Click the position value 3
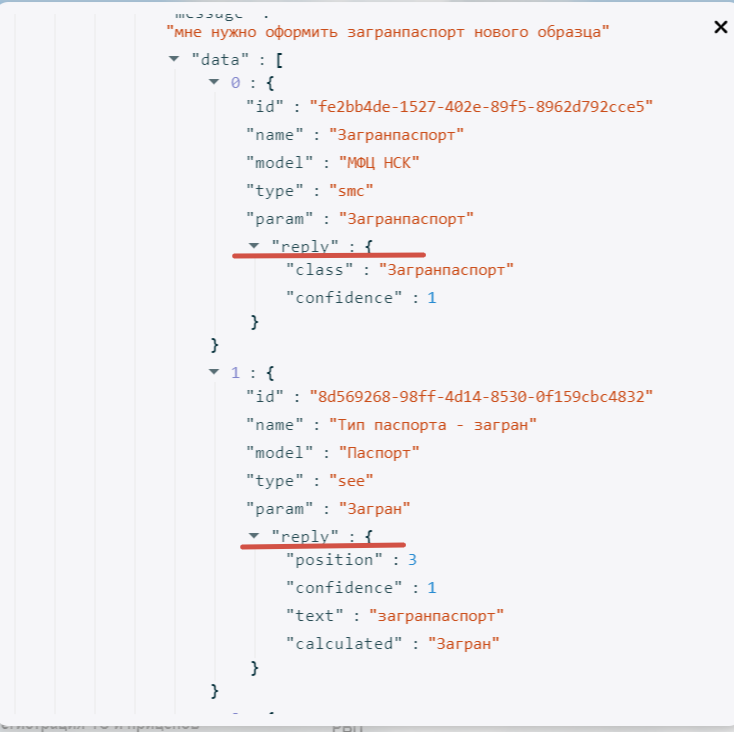The height and width of the screenshot is (732, 734). pyautogui.click(x=412, y=560)
